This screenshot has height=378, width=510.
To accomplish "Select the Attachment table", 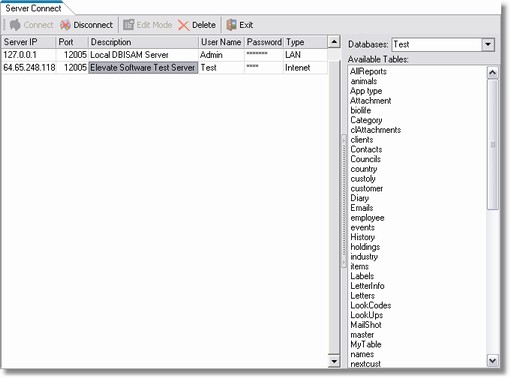I will coord(371,101).
